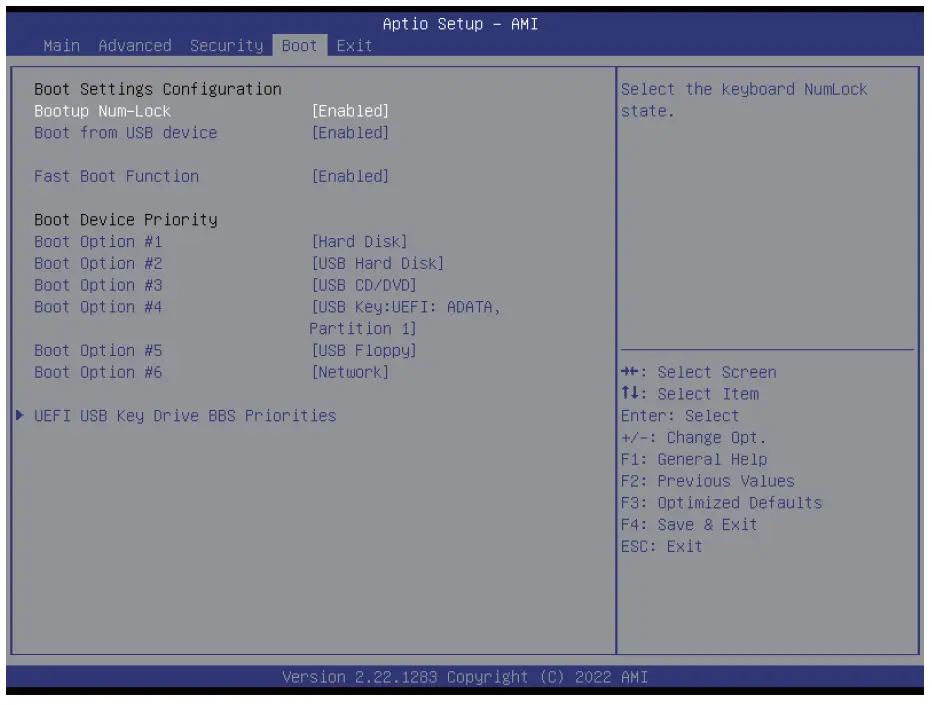Viewport: 932px width, 705px height.
Task: Open the Advanced tab
Action: (135, 46)
